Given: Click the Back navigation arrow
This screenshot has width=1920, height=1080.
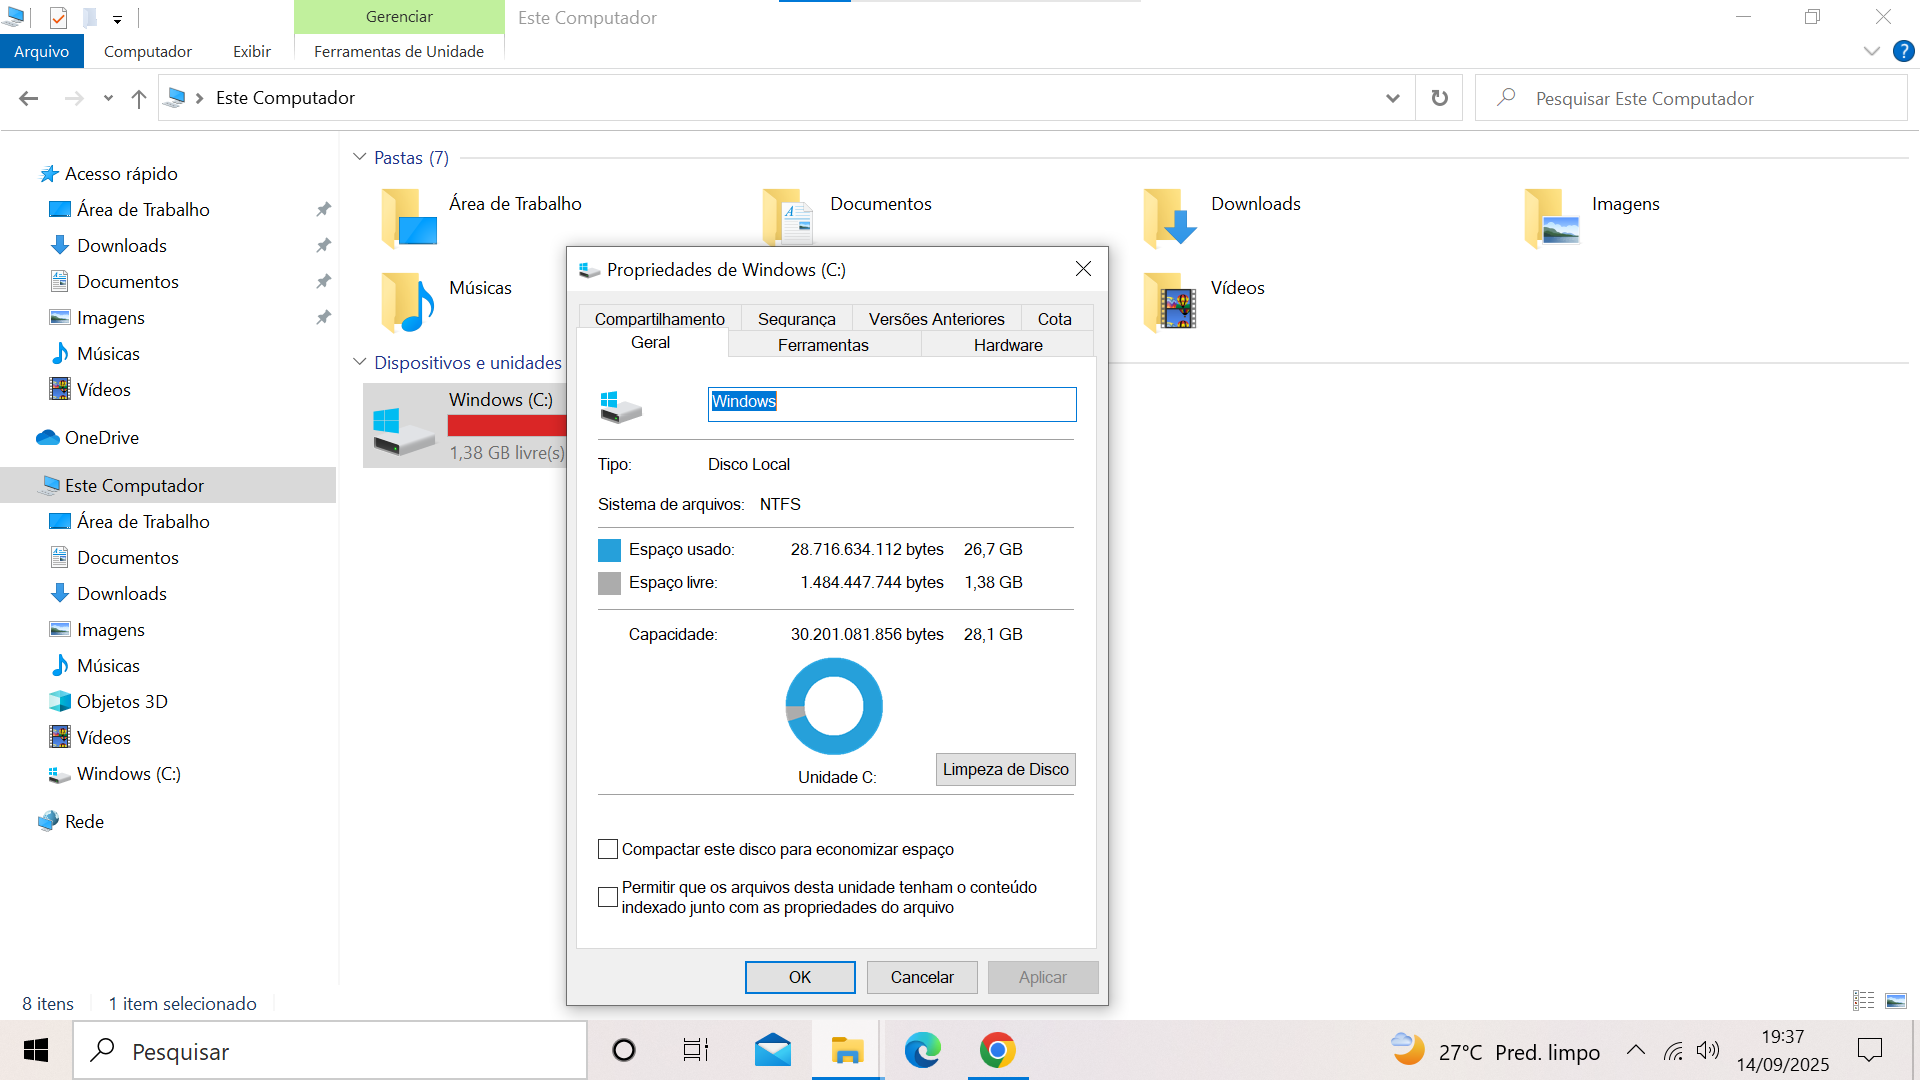Looking at the screenshot, I should [28, 98].
